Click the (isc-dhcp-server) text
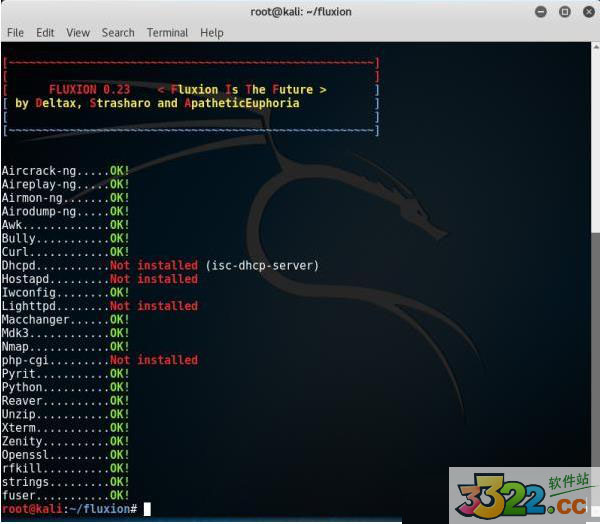The width and height of the screenshot is (600, 524). point(262,265)
